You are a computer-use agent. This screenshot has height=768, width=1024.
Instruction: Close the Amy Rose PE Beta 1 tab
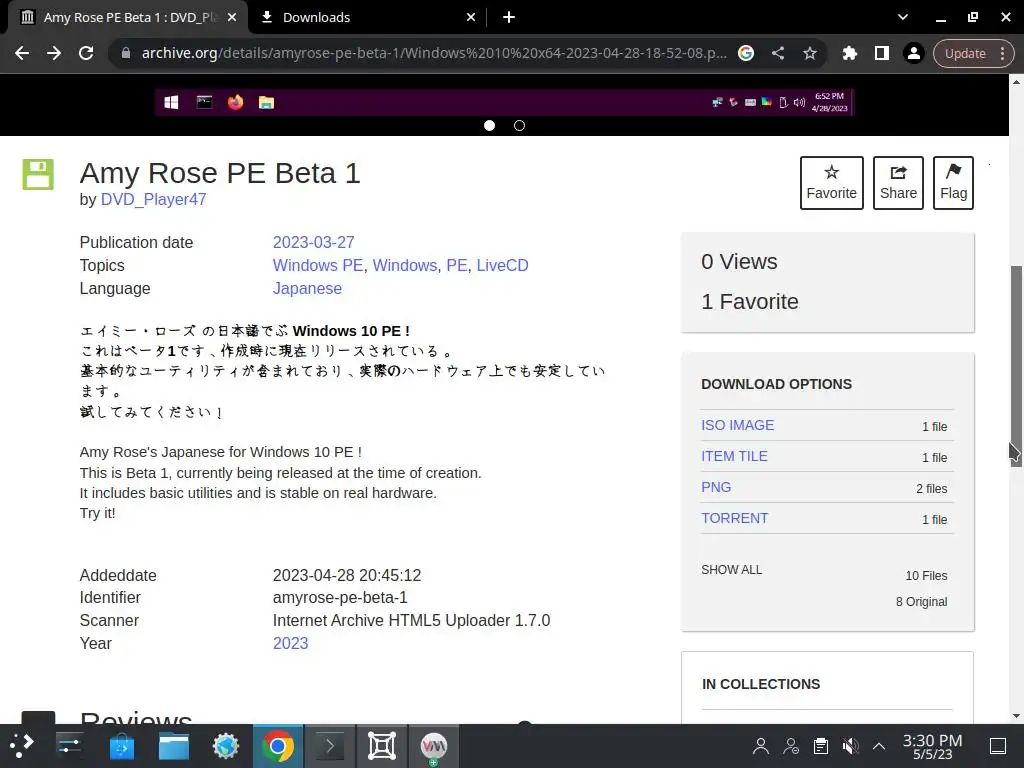(232, 18)
